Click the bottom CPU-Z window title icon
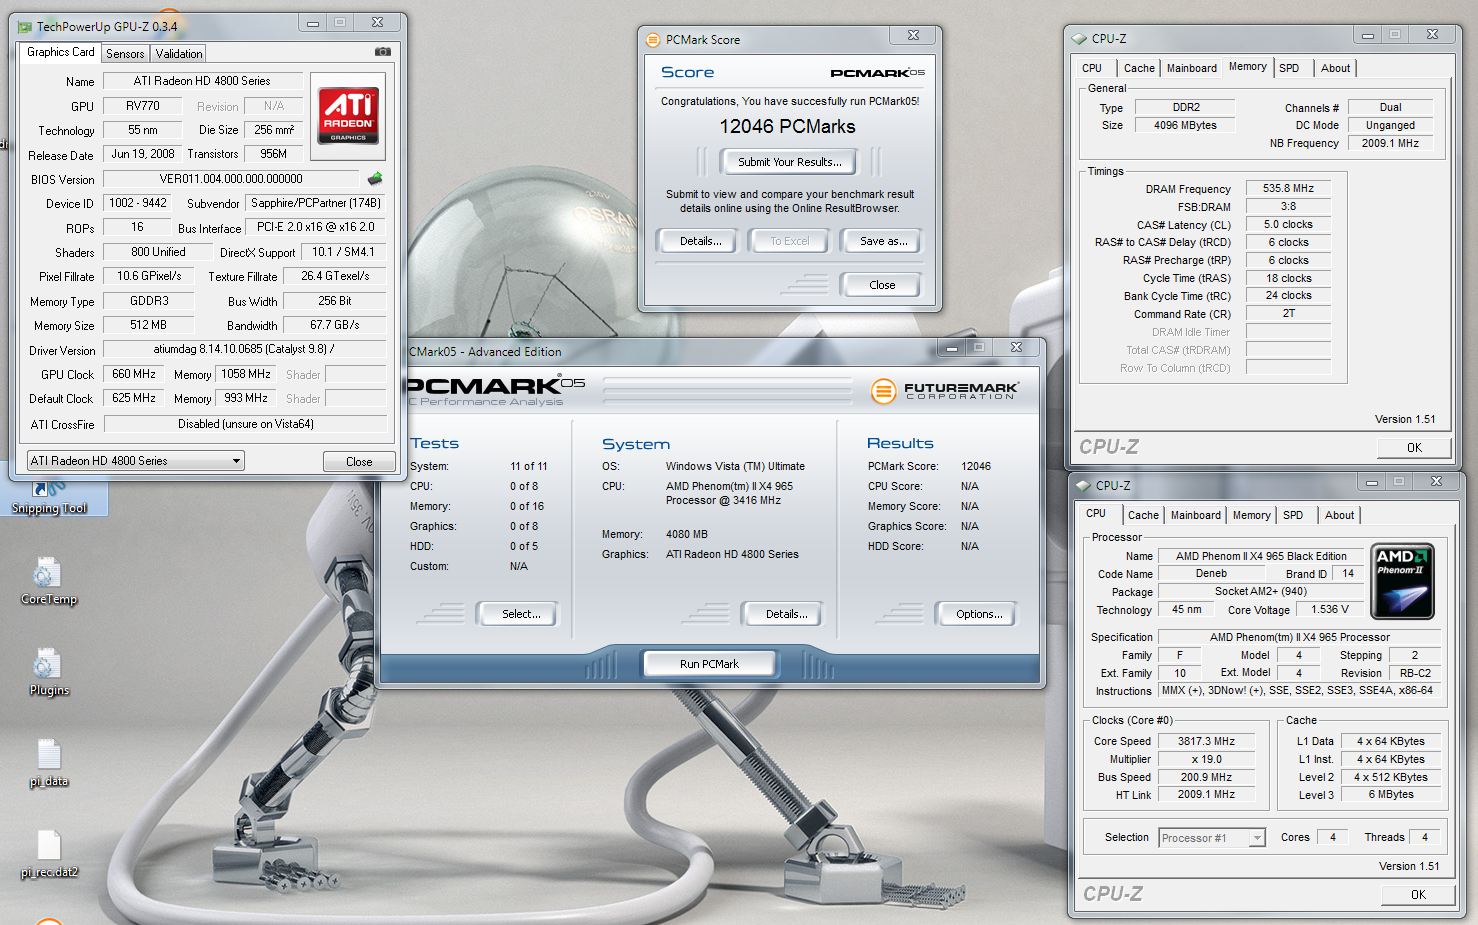 click(x=1082, y=485)
